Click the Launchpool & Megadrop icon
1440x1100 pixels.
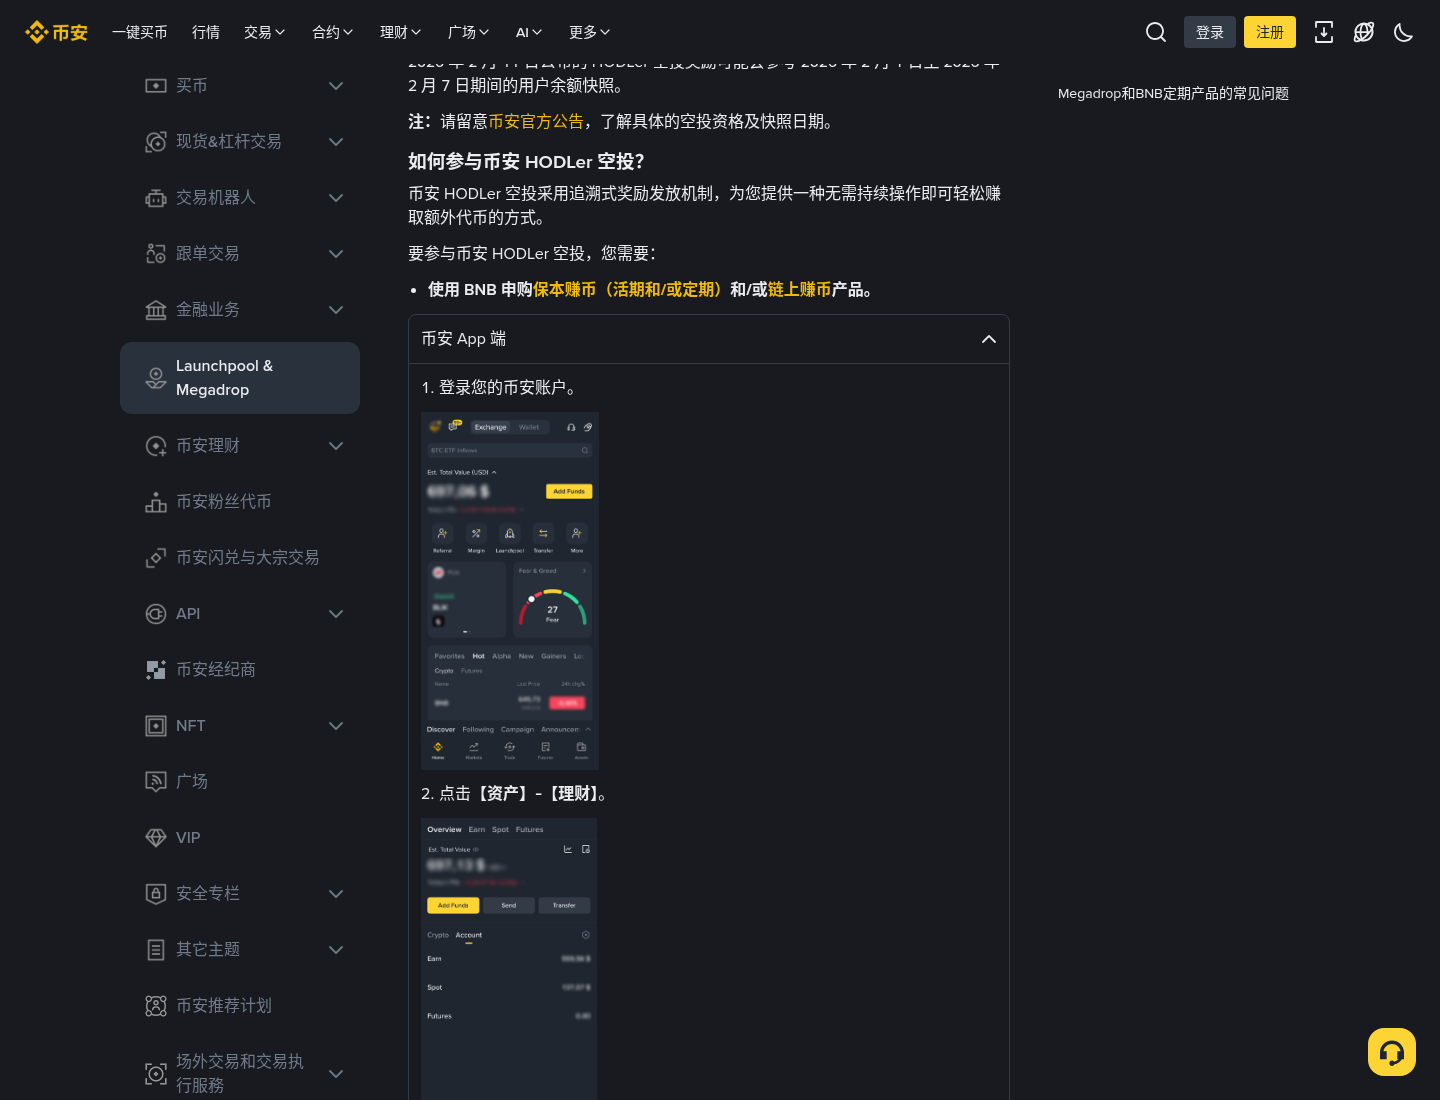[156, 378]
